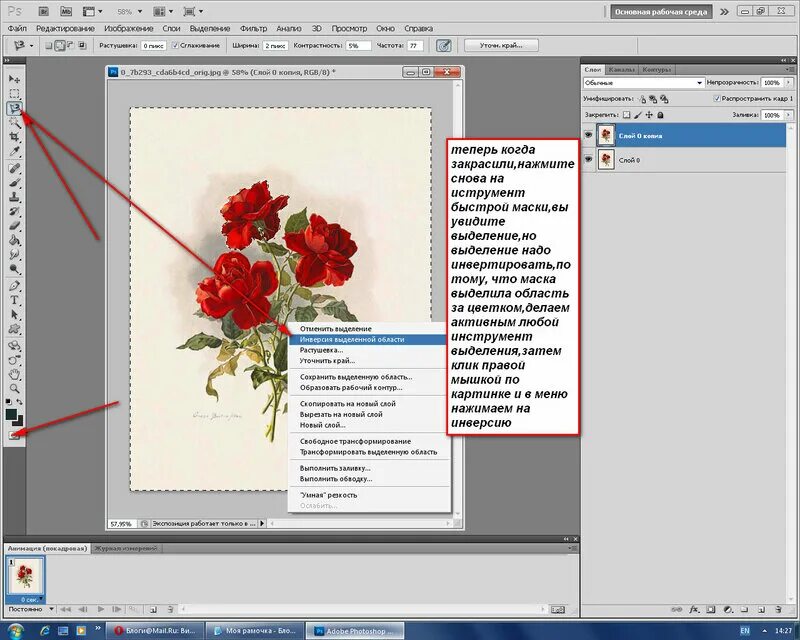Open the Фильтр menu

click(253, 29)
